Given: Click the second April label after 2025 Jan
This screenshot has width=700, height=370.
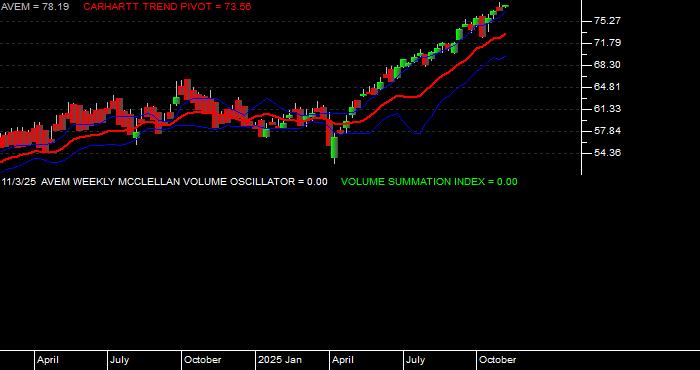Looking at the screenshot, I should click(x=343, y=360).
